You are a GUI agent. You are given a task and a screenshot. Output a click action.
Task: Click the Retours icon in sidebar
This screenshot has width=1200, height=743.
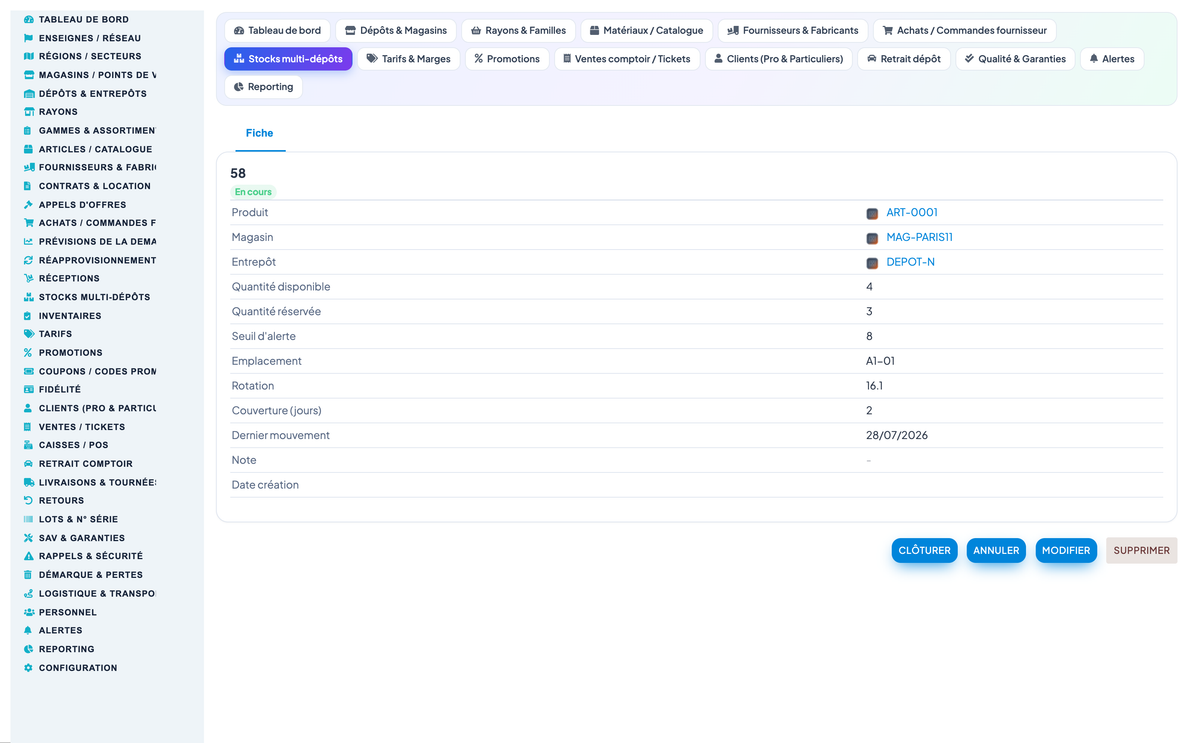(28, 500)
